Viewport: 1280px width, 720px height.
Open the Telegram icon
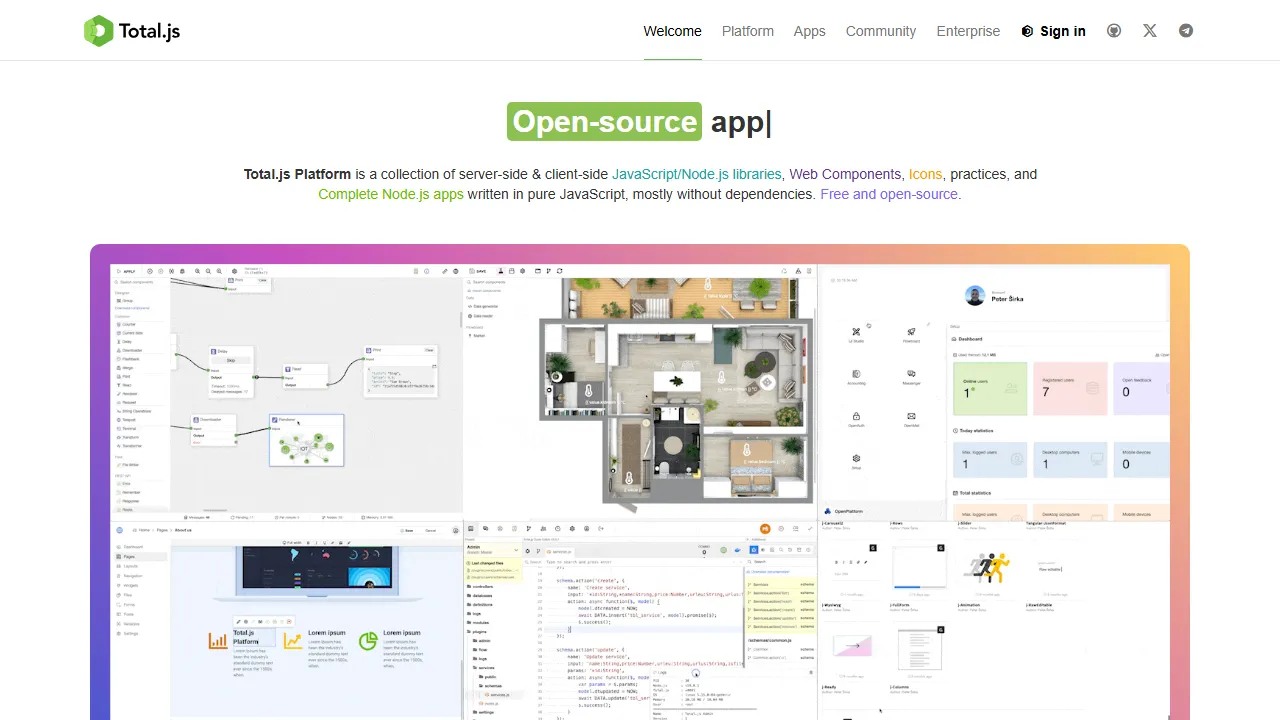pos(1186,30)
